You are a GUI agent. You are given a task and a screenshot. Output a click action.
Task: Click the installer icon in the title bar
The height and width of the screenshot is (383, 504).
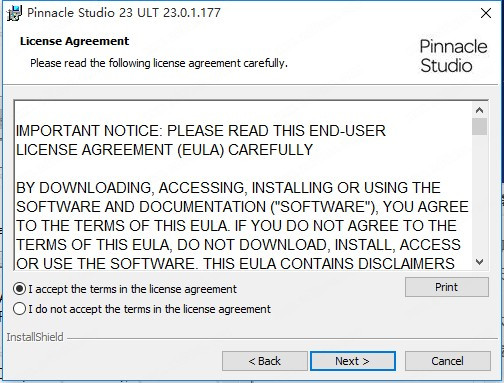pos(14,13)
